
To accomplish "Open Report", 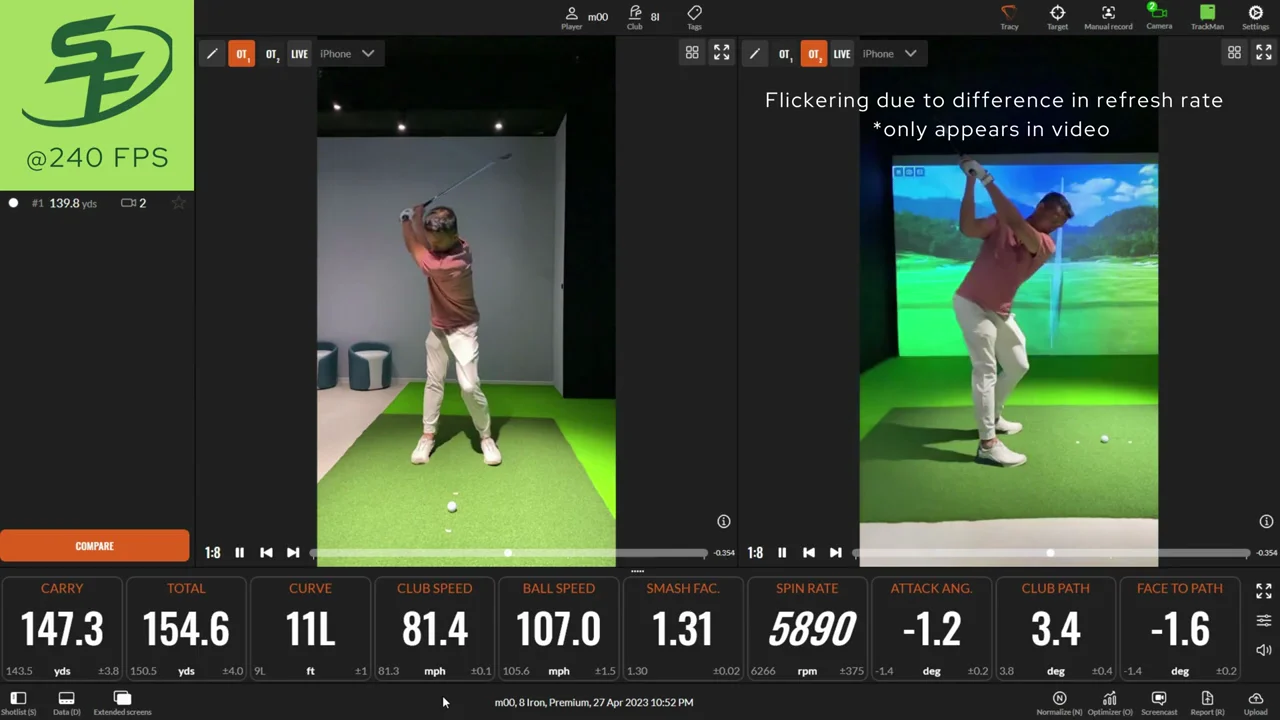I will (1207, 703).
